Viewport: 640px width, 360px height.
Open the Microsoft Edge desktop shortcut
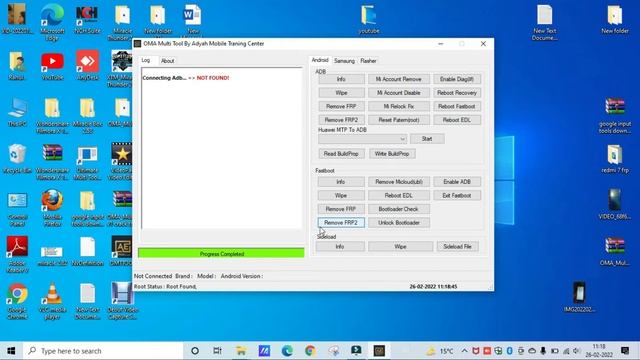(52, 22)
